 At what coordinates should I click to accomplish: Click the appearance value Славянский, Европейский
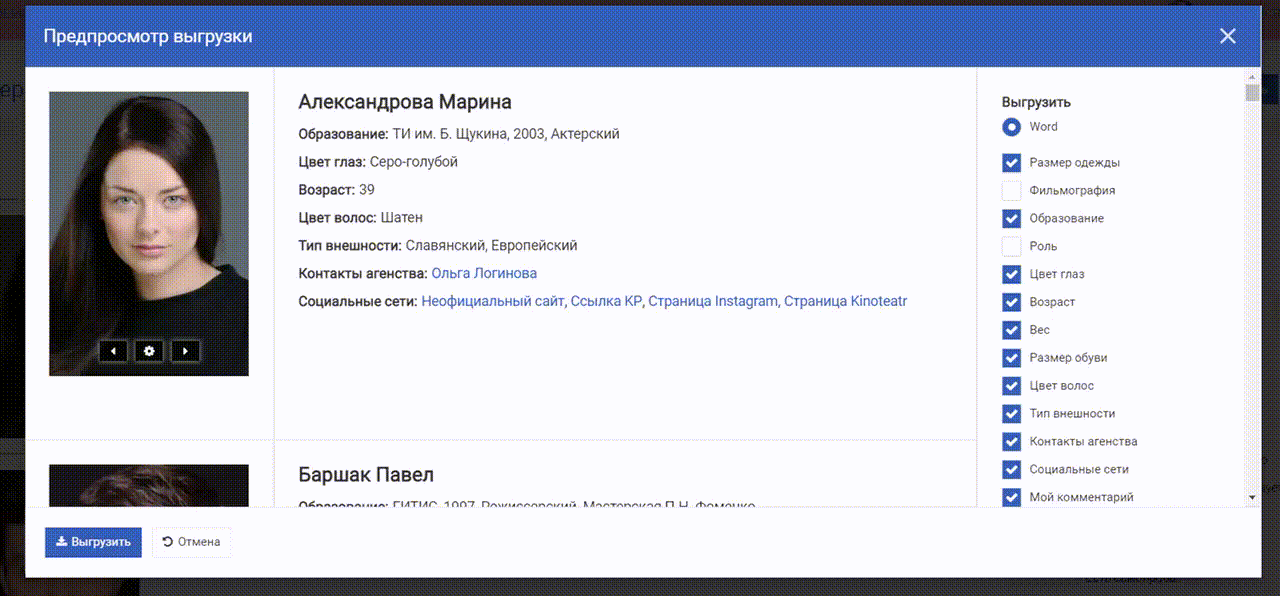[492, 246]
